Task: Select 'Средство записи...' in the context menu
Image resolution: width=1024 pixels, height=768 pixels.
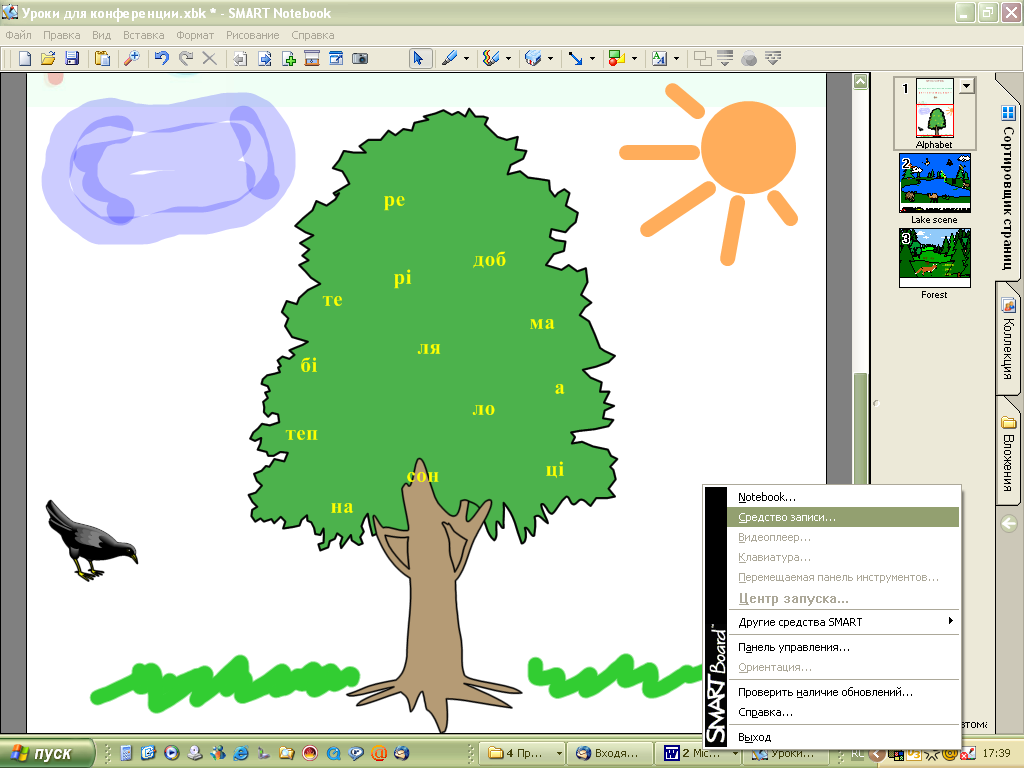Action: tap(786, 517)
